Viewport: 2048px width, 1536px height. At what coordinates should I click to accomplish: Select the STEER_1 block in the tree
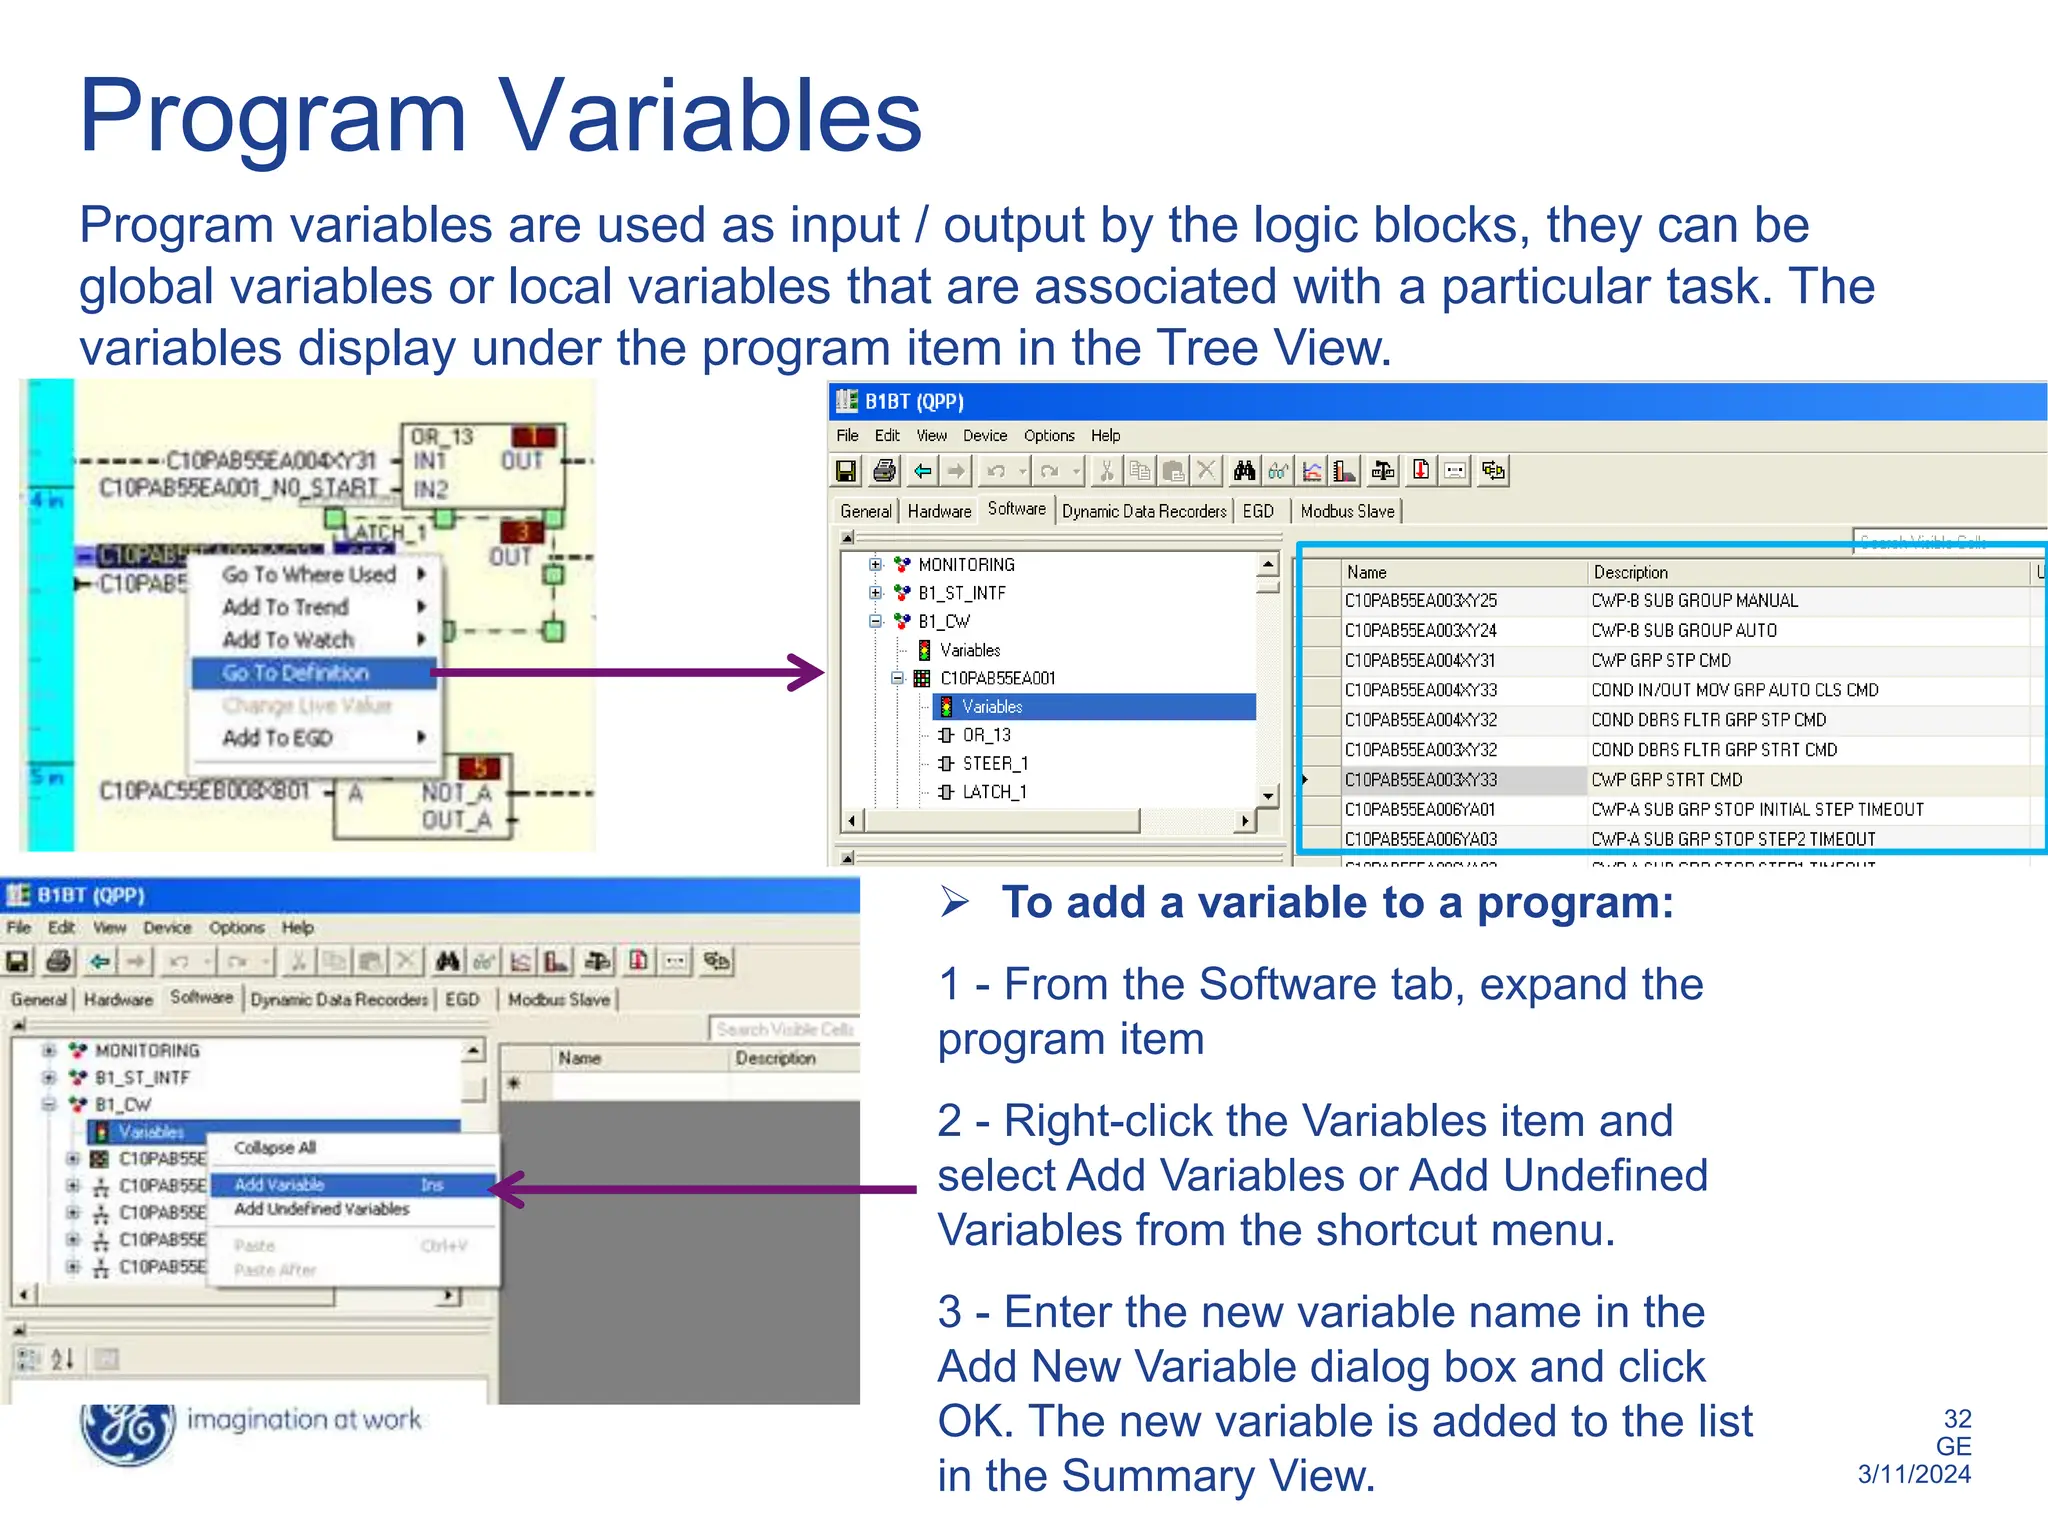click(994, 764)
